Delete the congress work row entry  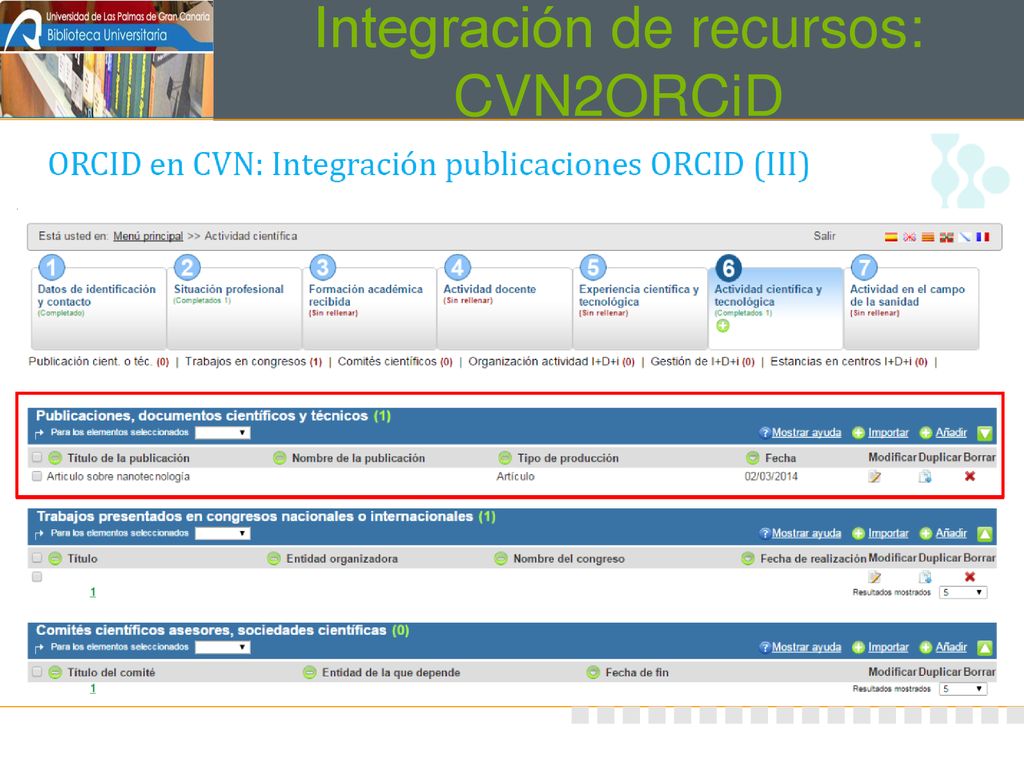pyautogui.click(x=970, y=577)
